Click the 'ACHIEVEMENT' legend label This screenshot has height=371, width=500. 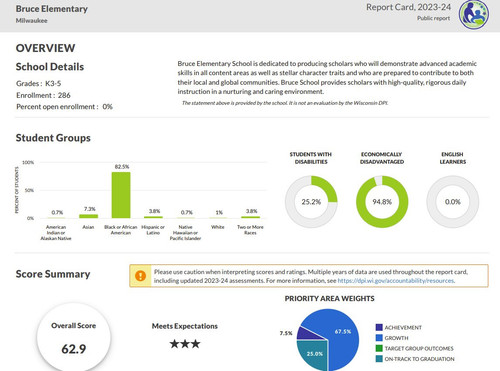pyautogui.click(x=403, y=328)
